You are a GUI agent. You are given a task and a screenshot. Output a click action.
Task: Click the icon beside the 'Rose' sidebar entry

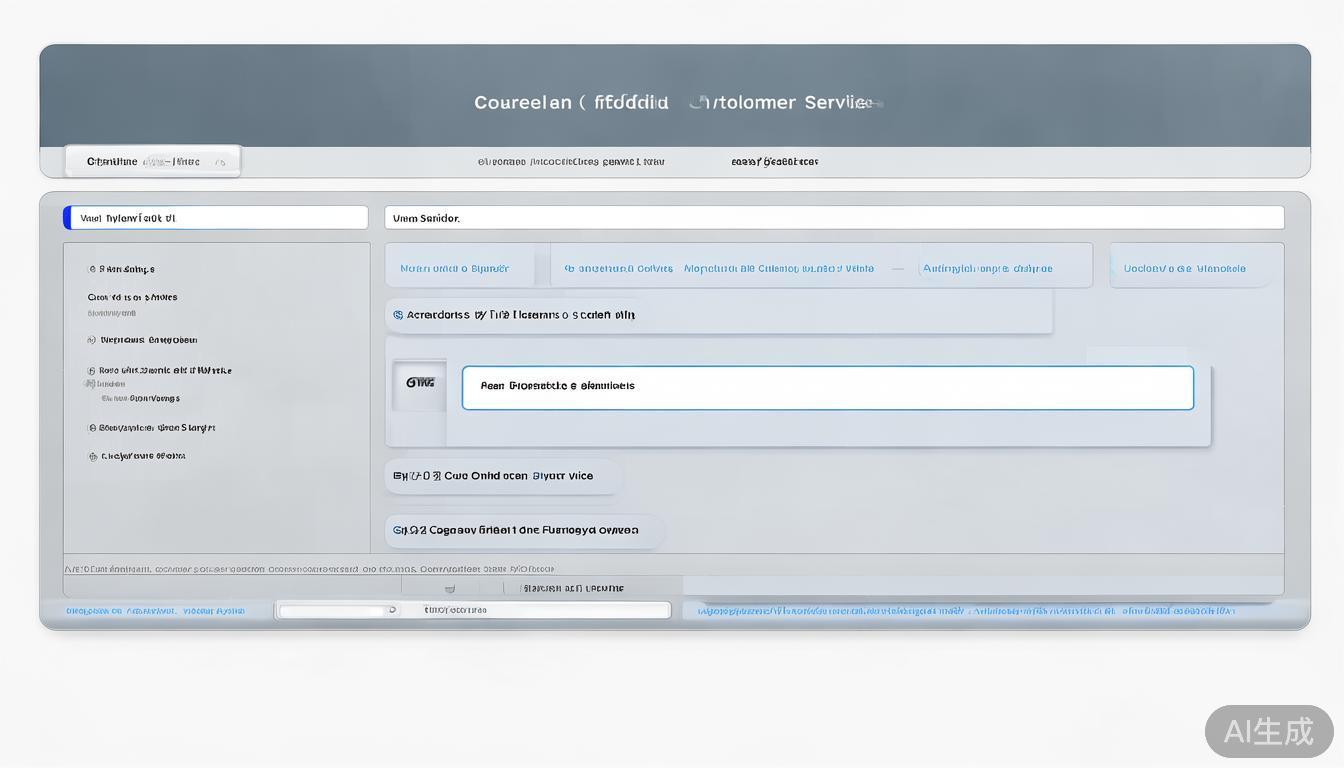(92, 371)
